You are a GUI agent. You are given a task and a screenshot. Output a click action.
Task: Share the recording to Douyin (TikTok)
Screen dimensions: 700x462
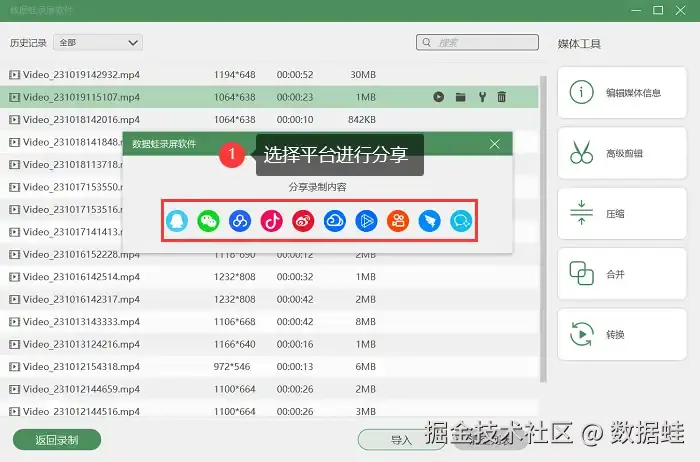coord(271,221)
